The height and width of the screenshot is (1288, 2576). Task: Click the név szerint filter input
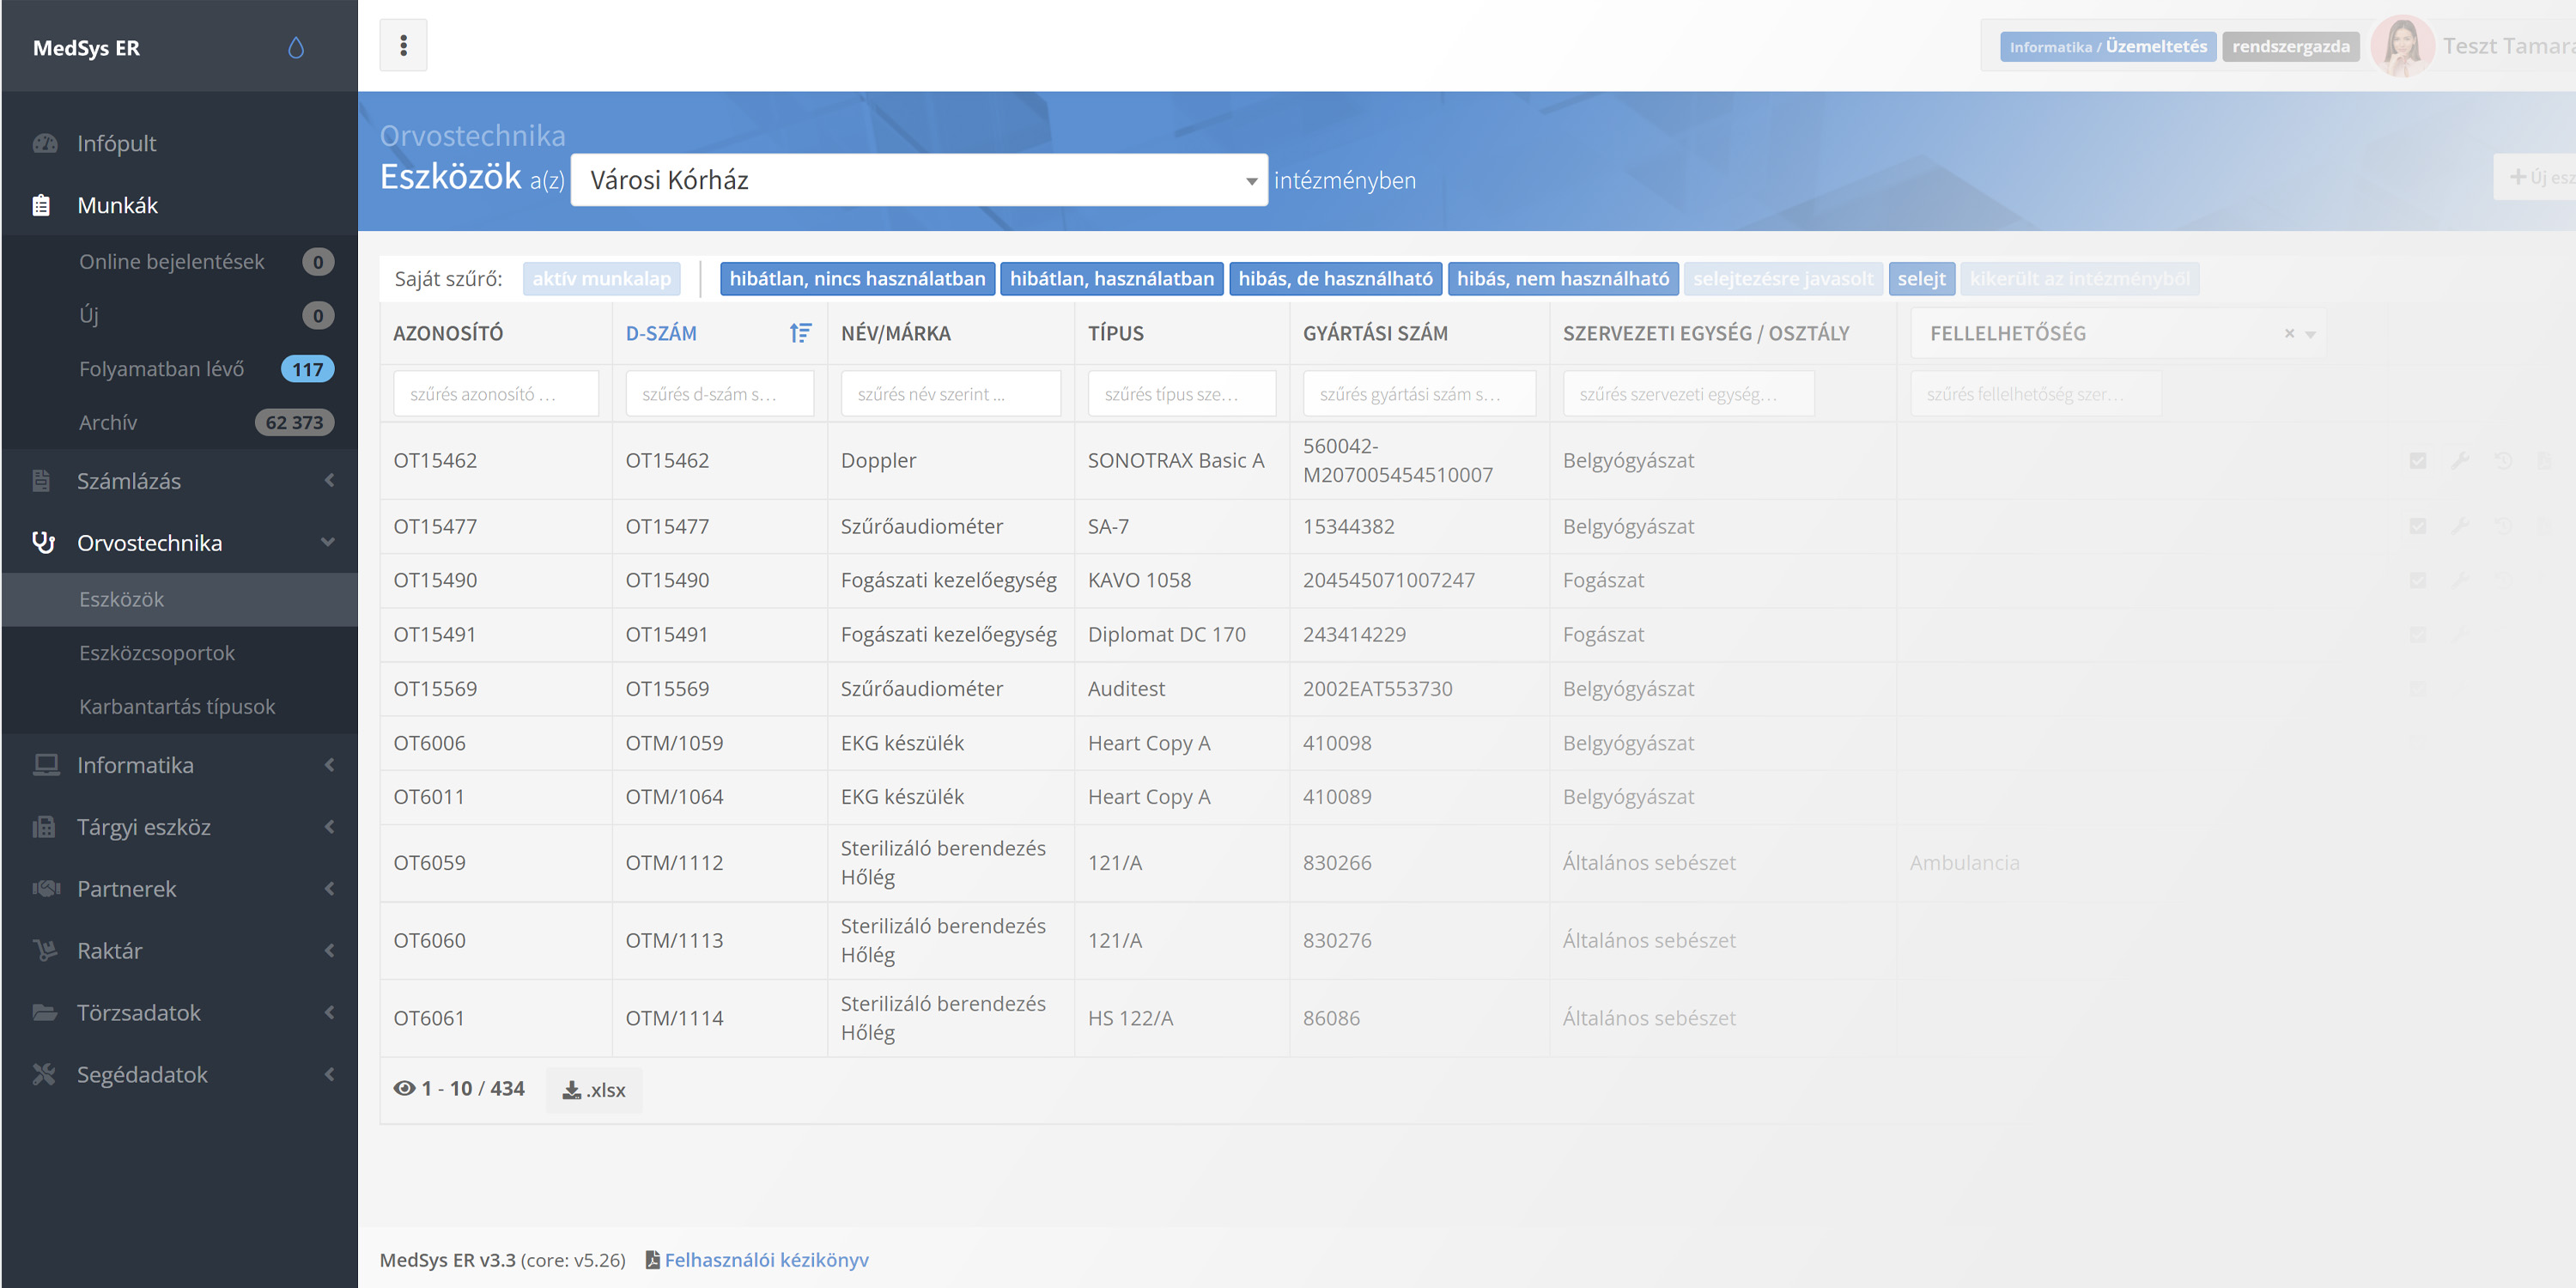[x=950, y=394]
